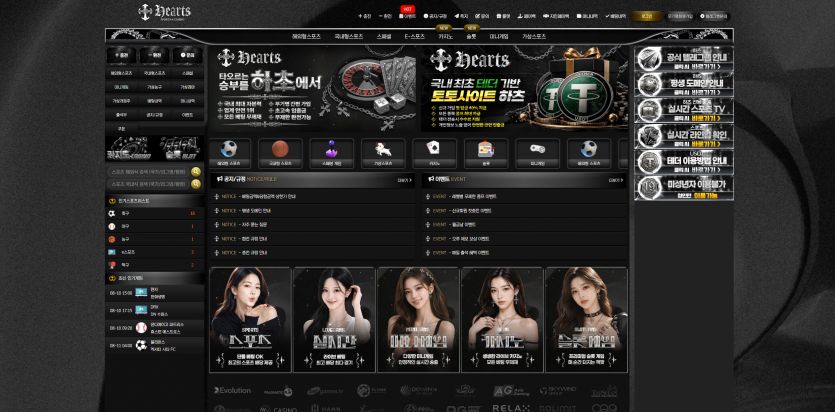This screenshot has height=412, width=835.
Task: Open 가상스포츠 in the main navigation
Action: point(534,37)
